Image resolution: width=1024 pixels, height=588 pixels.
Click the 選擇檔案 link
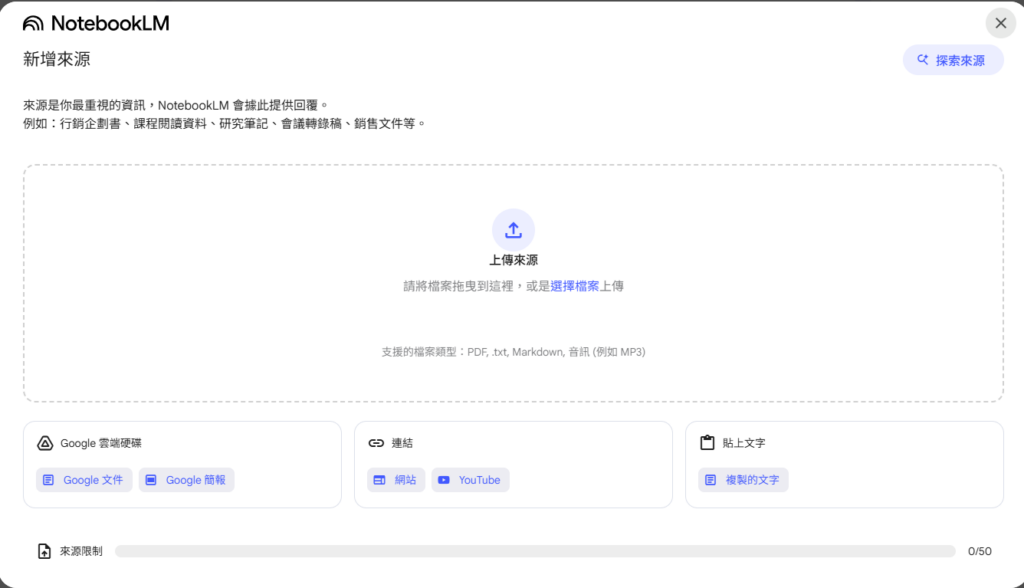pos(575,286)
